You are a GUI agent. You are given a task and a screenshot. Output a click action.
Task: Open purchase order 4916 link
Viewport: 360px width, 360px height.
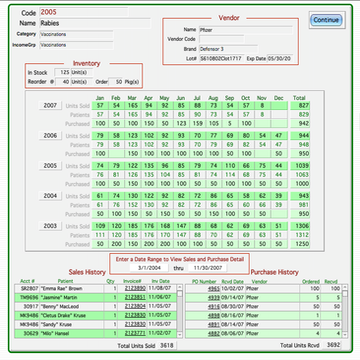(x=214, y=306)
